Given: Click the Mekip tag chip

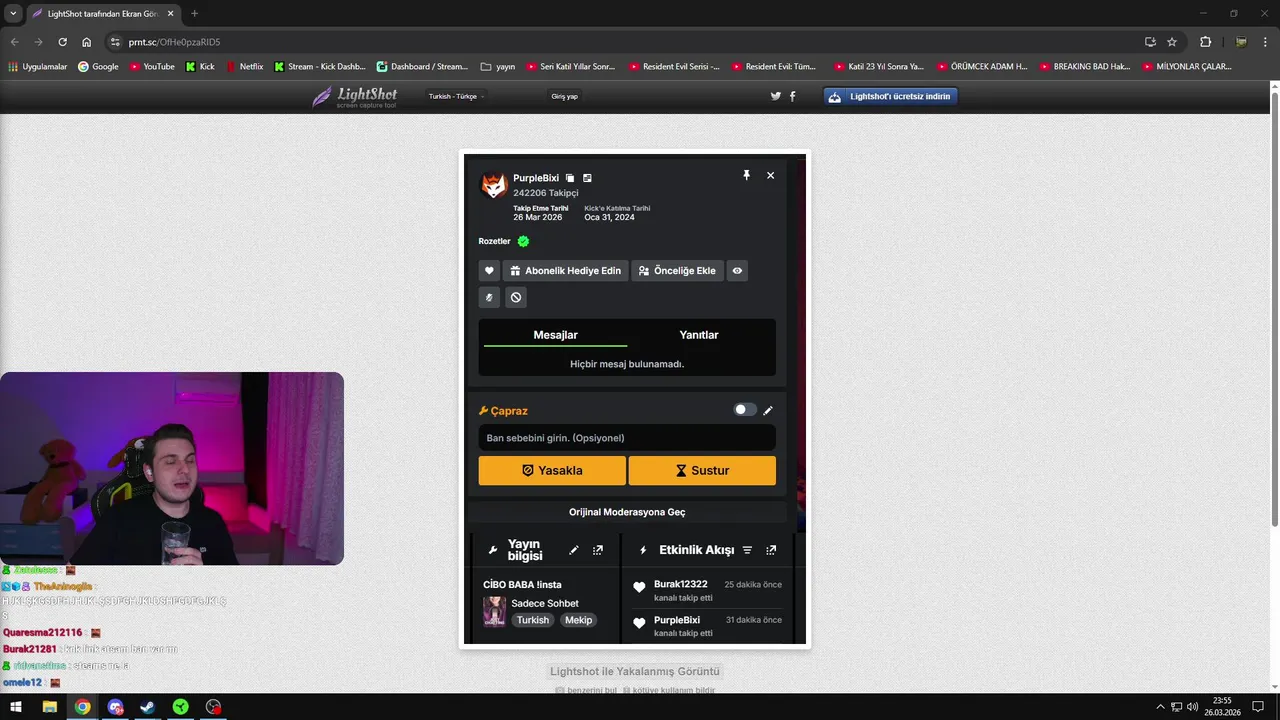Looking at the screenshot, I should click(578, 620).
